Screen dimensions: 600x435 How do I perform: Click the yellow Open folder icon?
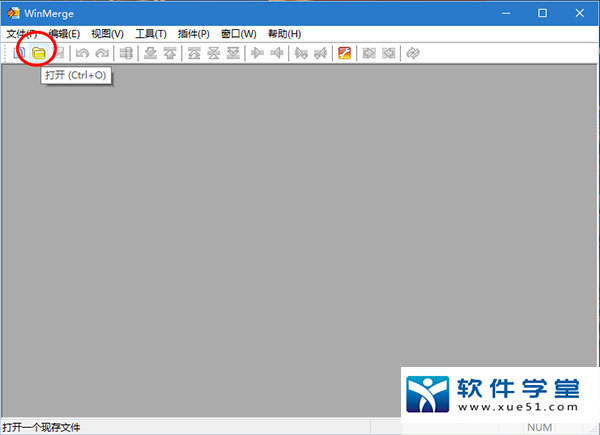coord(39,53)
